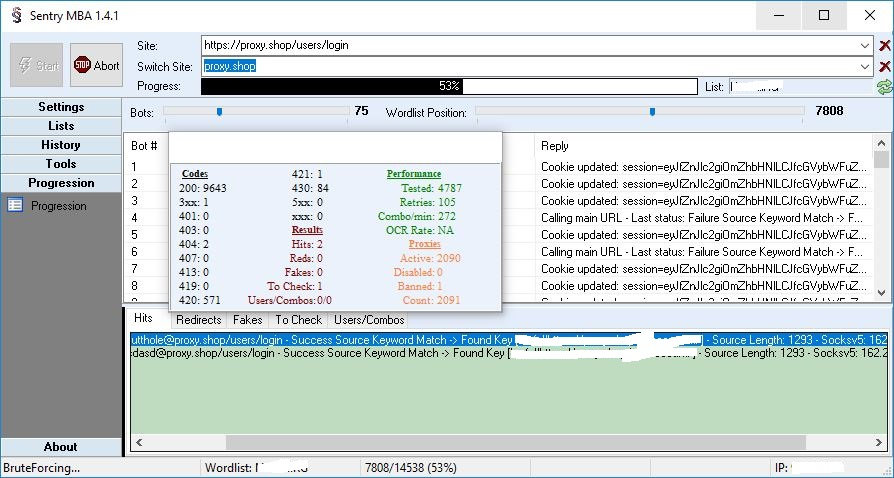Open the Lists sidebar section
The height and width of the screenshot is (478, 894).
tap(61, 125)
